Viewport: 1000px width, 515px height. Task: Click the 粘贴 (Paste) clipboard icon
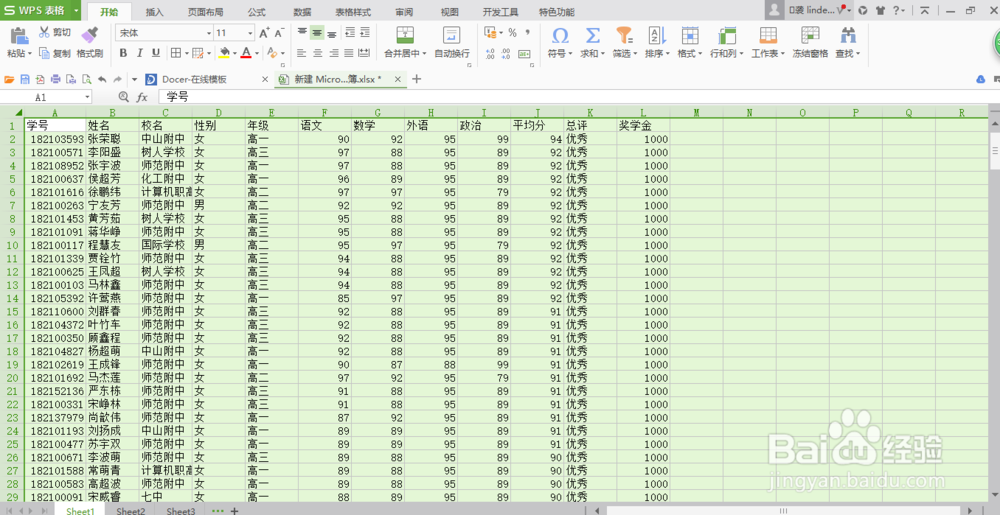click(x=19, y=35)
